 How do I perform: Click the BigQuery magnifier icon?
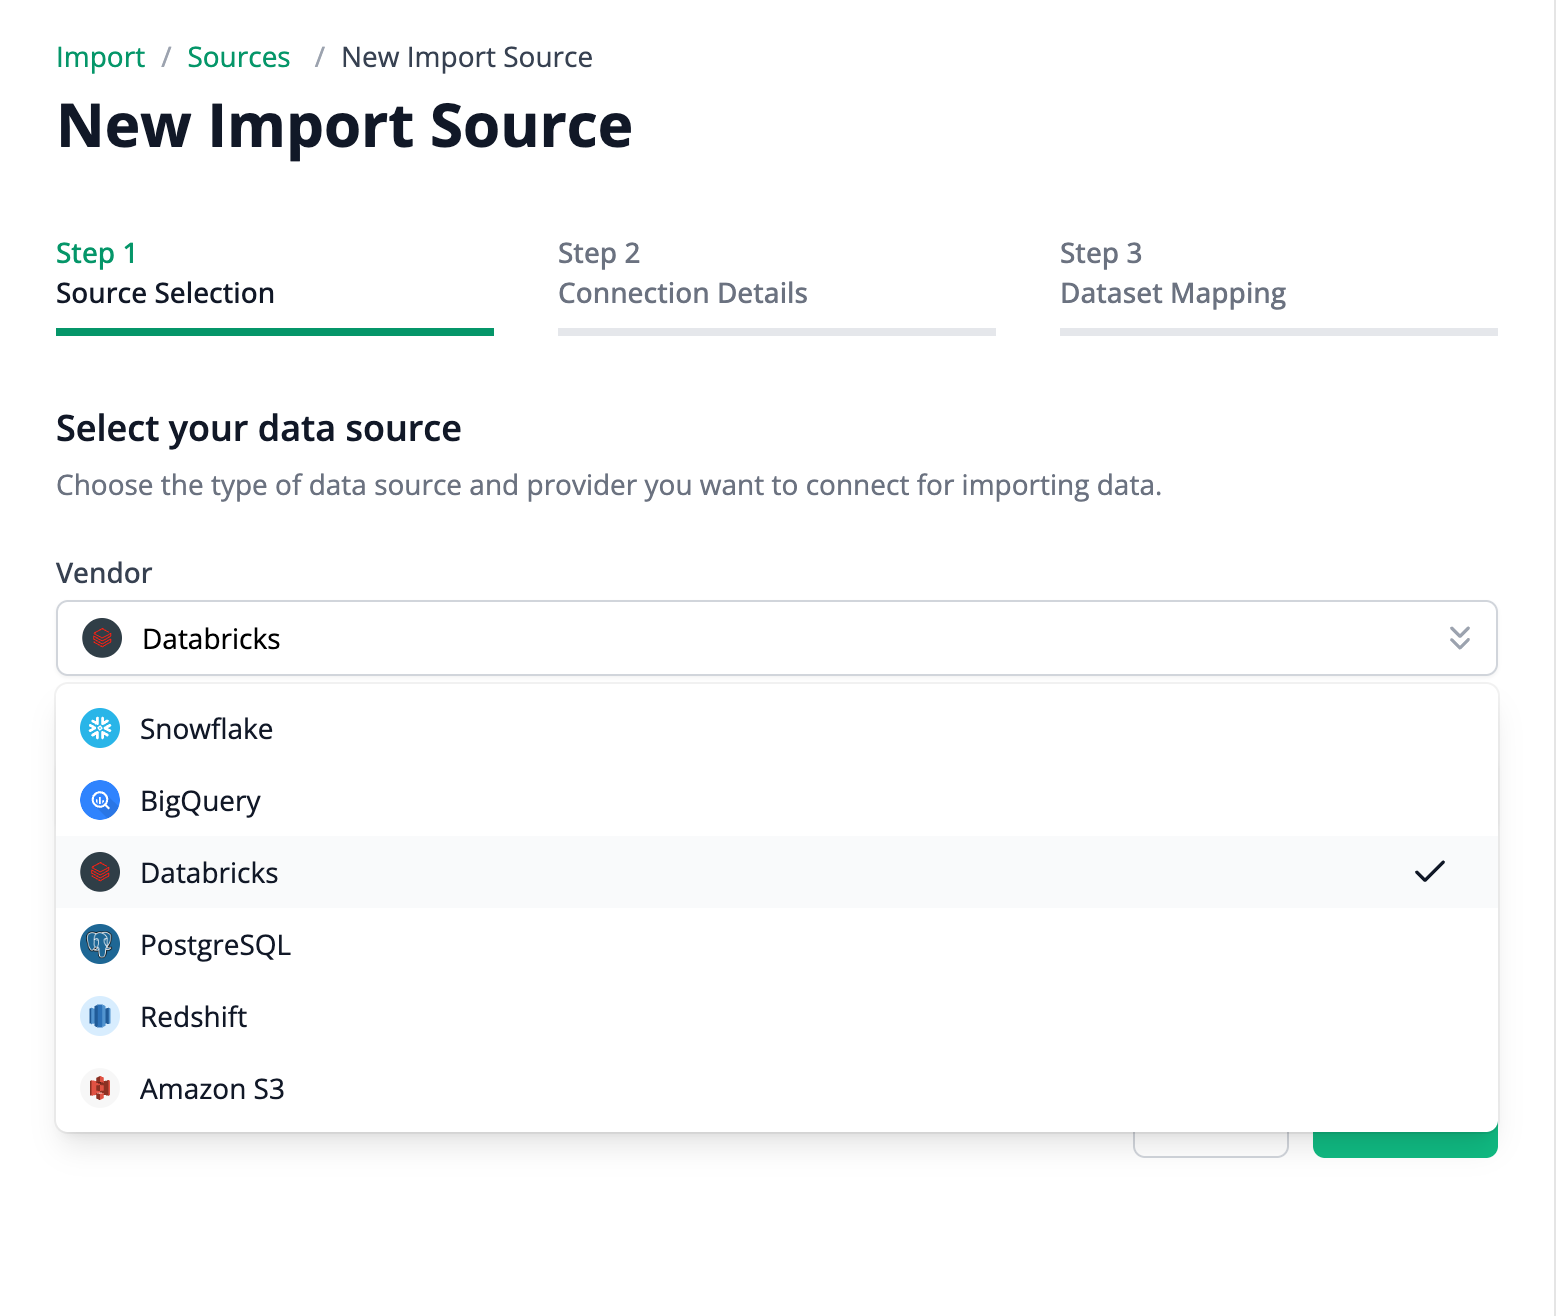tap(99, 800)
